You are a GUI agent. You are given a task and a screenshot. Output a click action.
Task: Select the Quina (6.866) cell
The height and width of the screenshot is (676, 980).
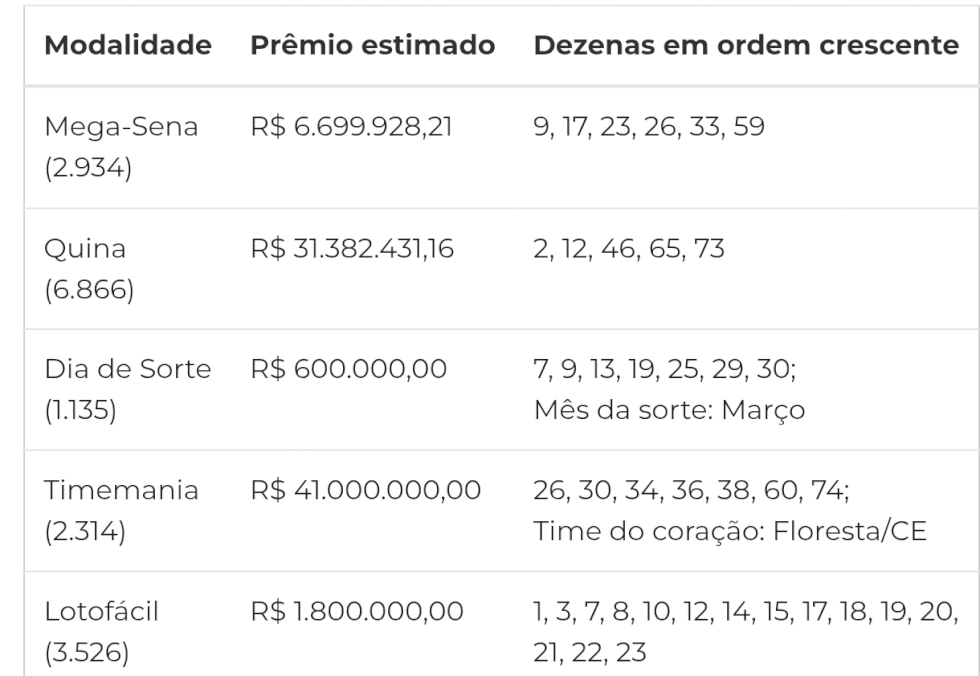(x=88, y=267)
